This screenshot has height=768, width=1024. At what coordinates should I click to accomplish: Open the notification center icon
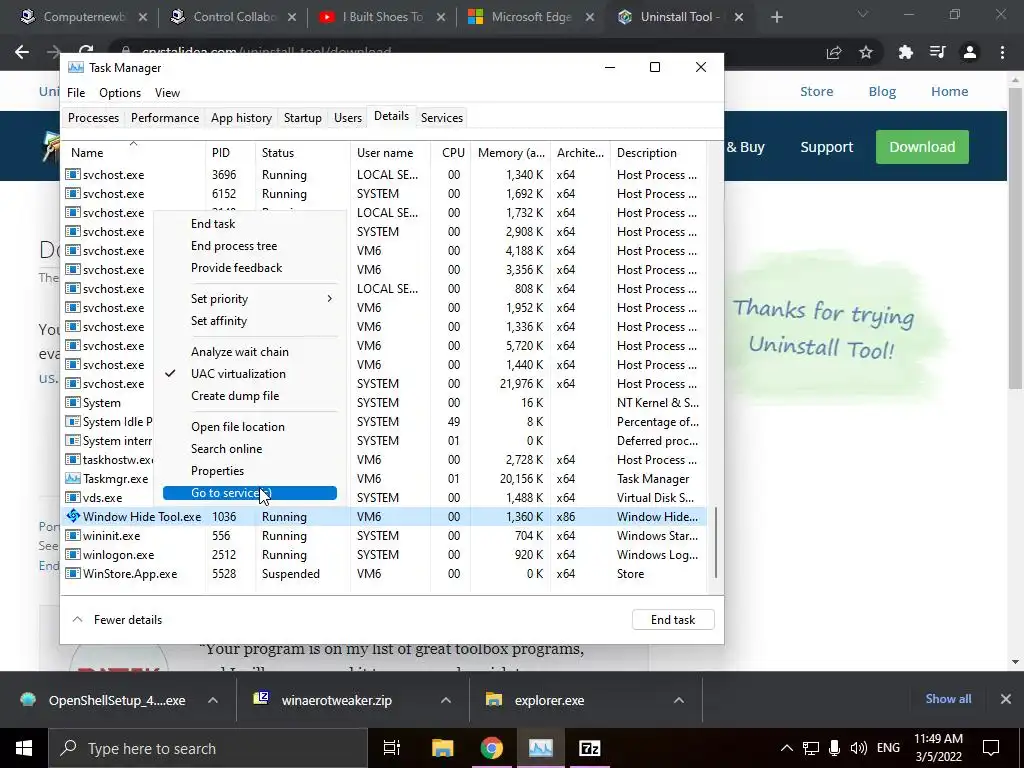tap(991, 748)
